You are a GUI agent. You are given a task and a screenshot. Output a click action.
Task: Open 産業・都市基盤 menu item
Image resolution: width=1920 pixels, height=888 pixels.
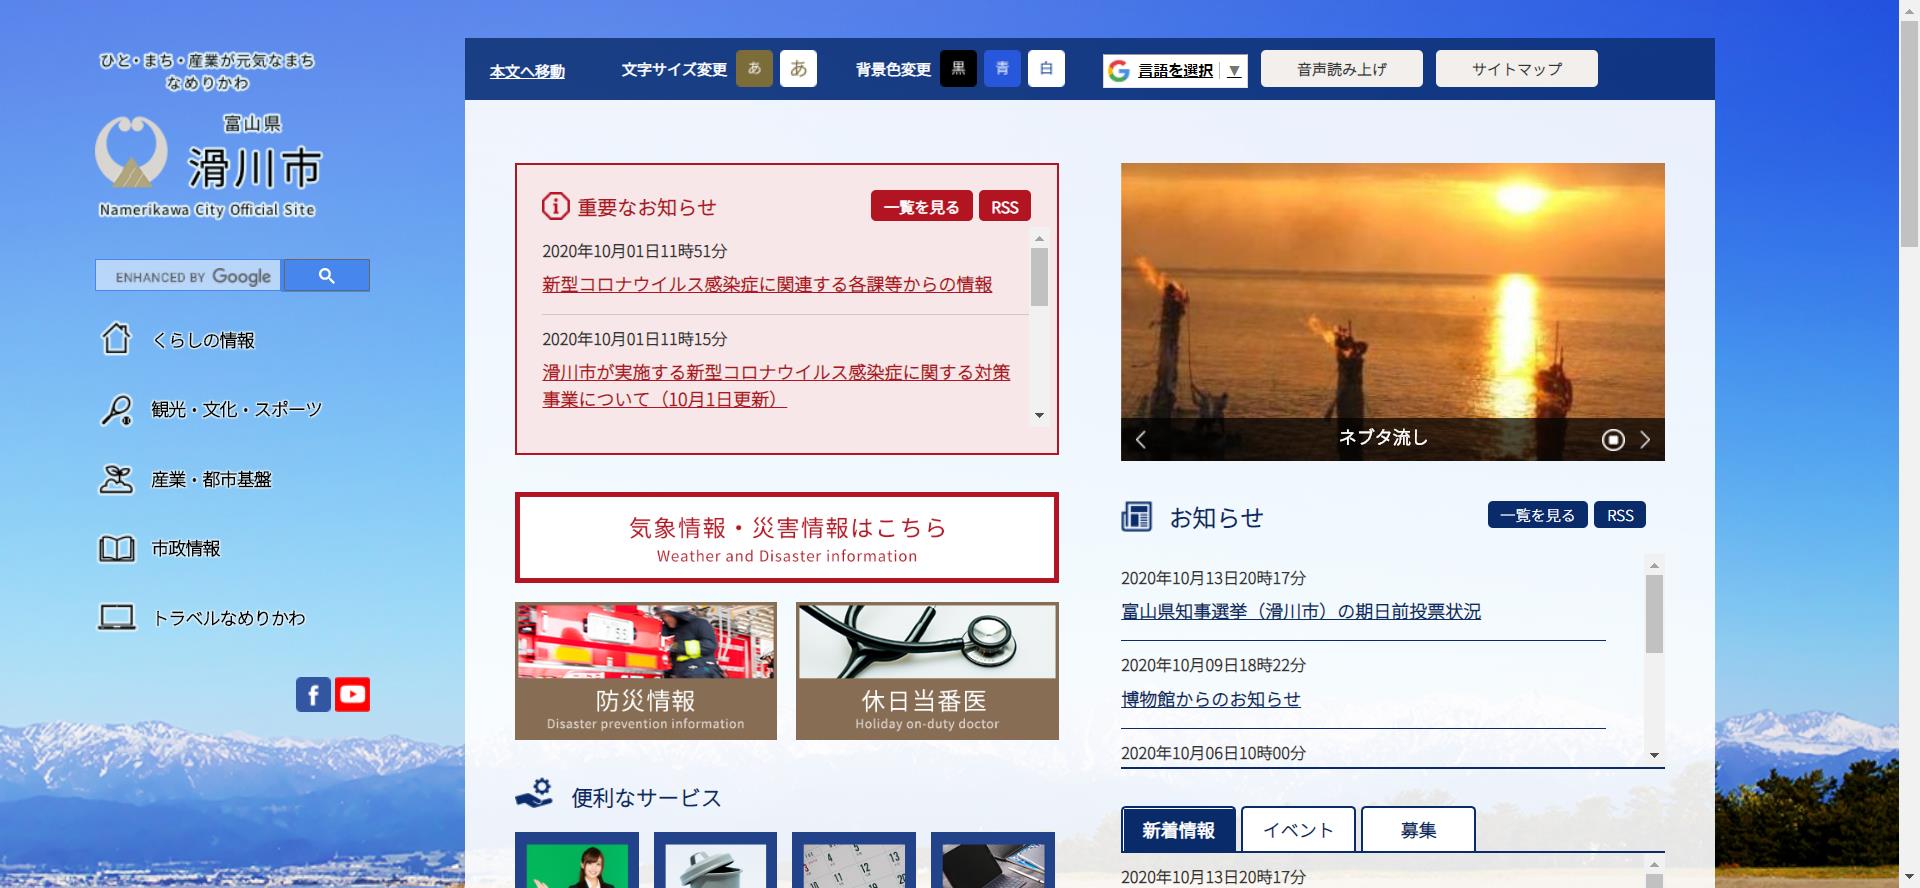coord(211,479)
